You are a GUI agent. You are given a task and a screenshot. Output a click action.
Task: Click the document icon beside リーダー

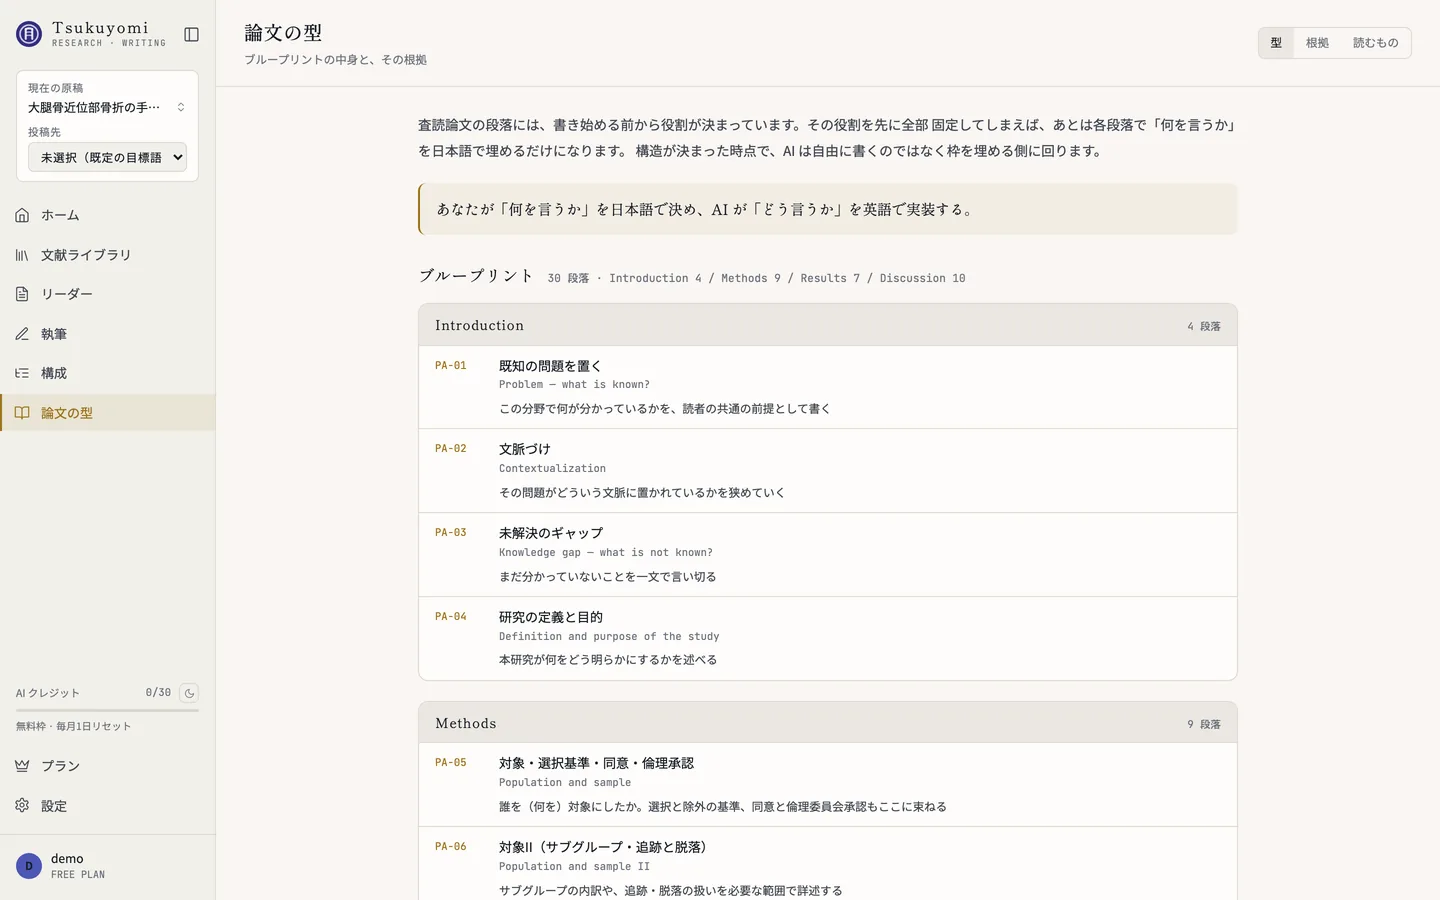click(22, 294)
